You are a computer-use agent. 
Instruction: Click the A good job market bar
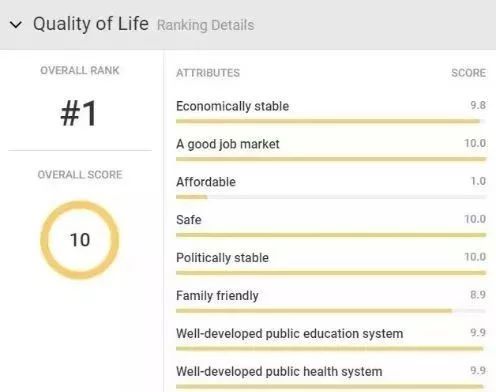331,159
